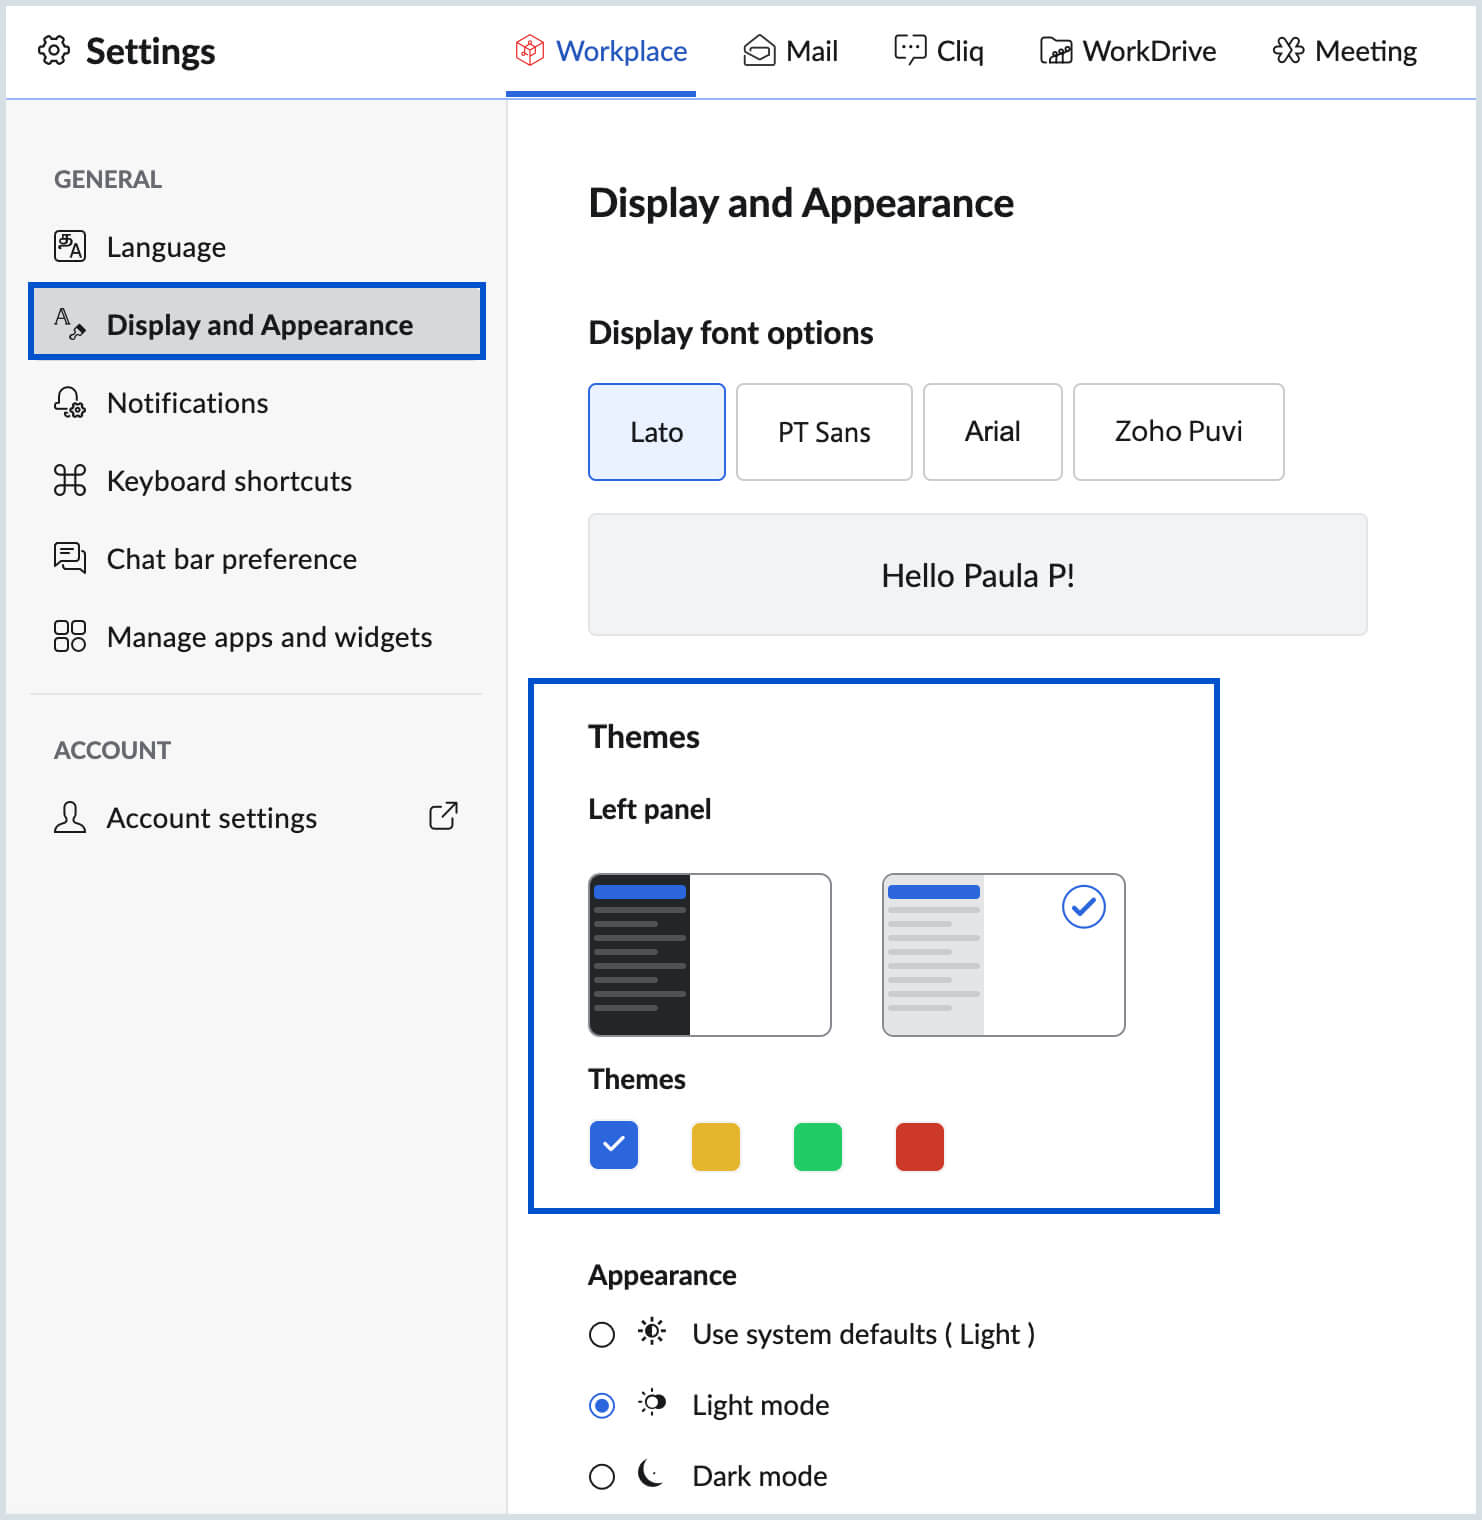Switch to the Cliq tab
Screen dimensions: 1482x1520
[x=939, y=51]
